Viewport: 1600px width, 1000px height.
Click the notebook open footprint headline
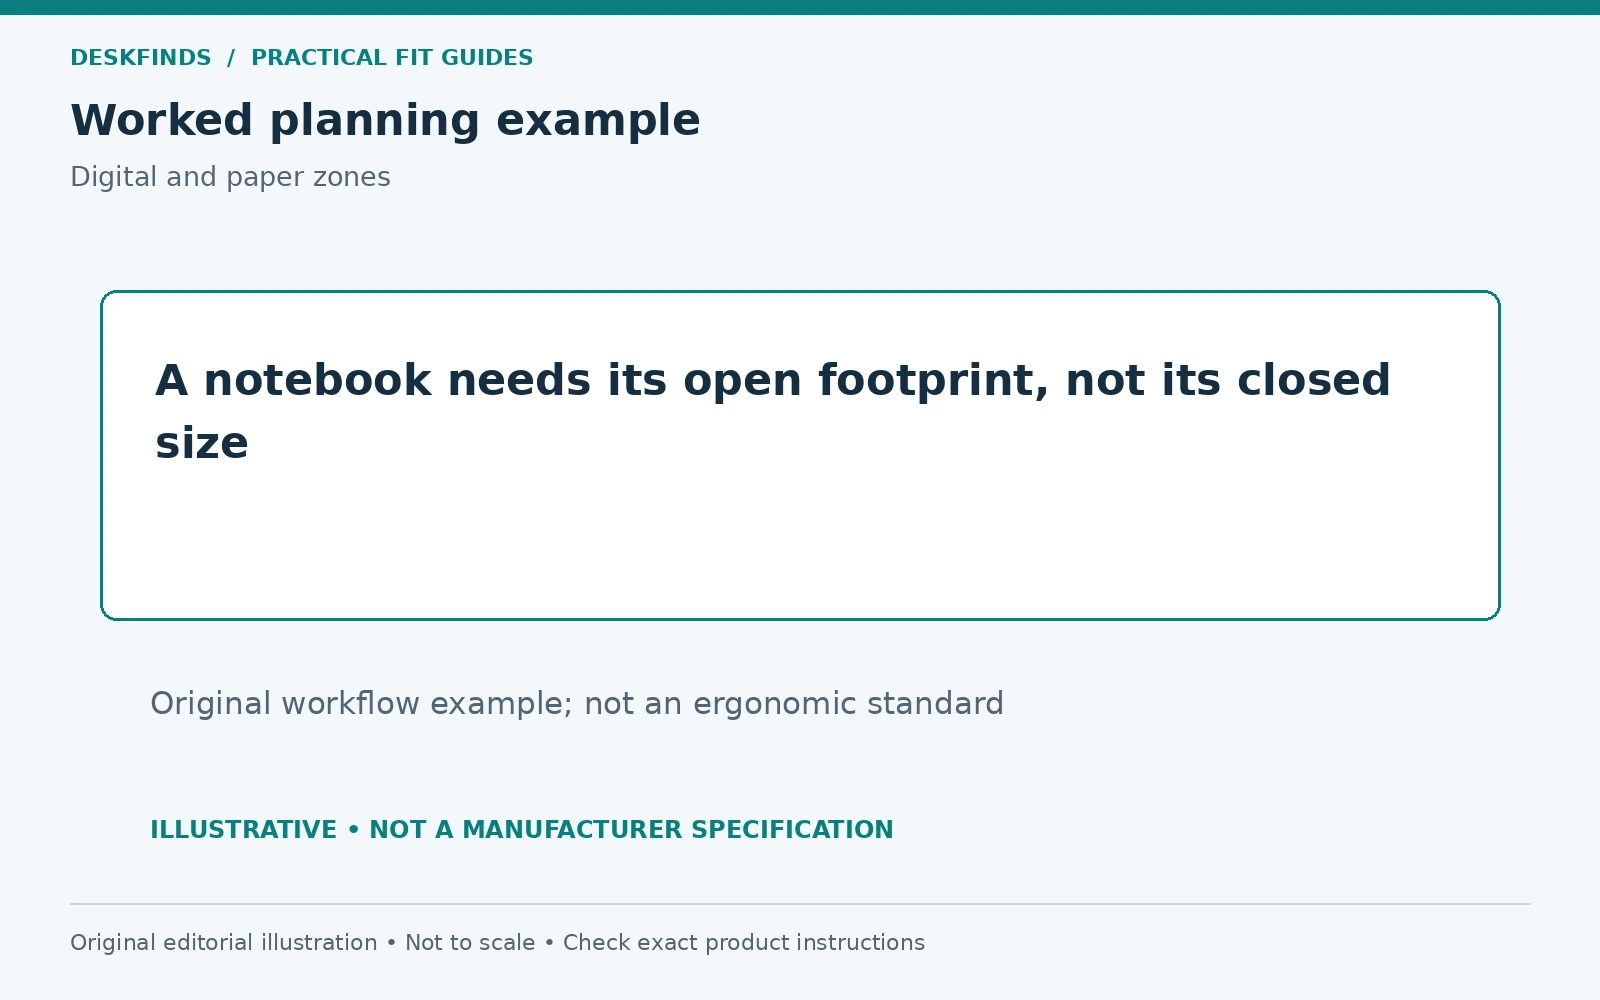(x=773, y=411)
